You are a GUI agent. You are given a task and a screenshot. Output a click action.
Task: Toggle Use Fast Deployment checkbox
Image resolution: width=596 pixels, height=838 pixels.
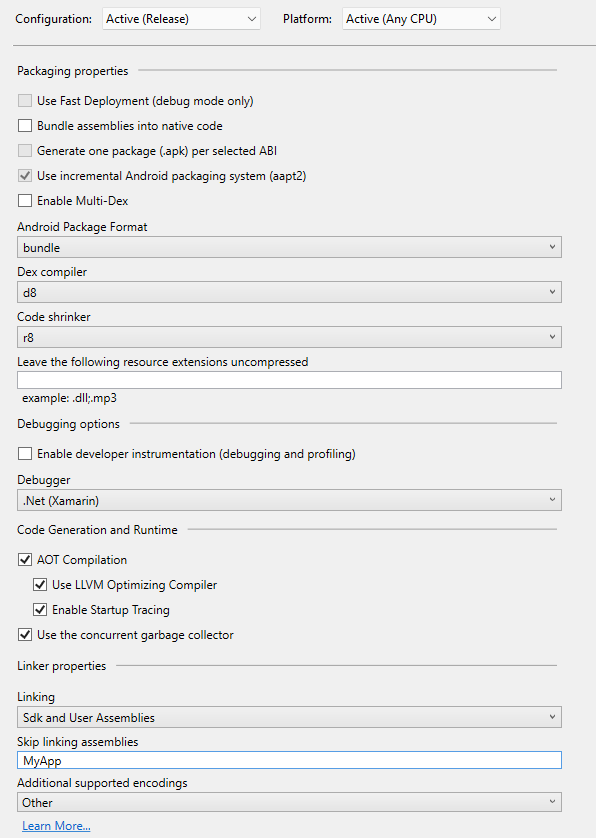point(25,101)
